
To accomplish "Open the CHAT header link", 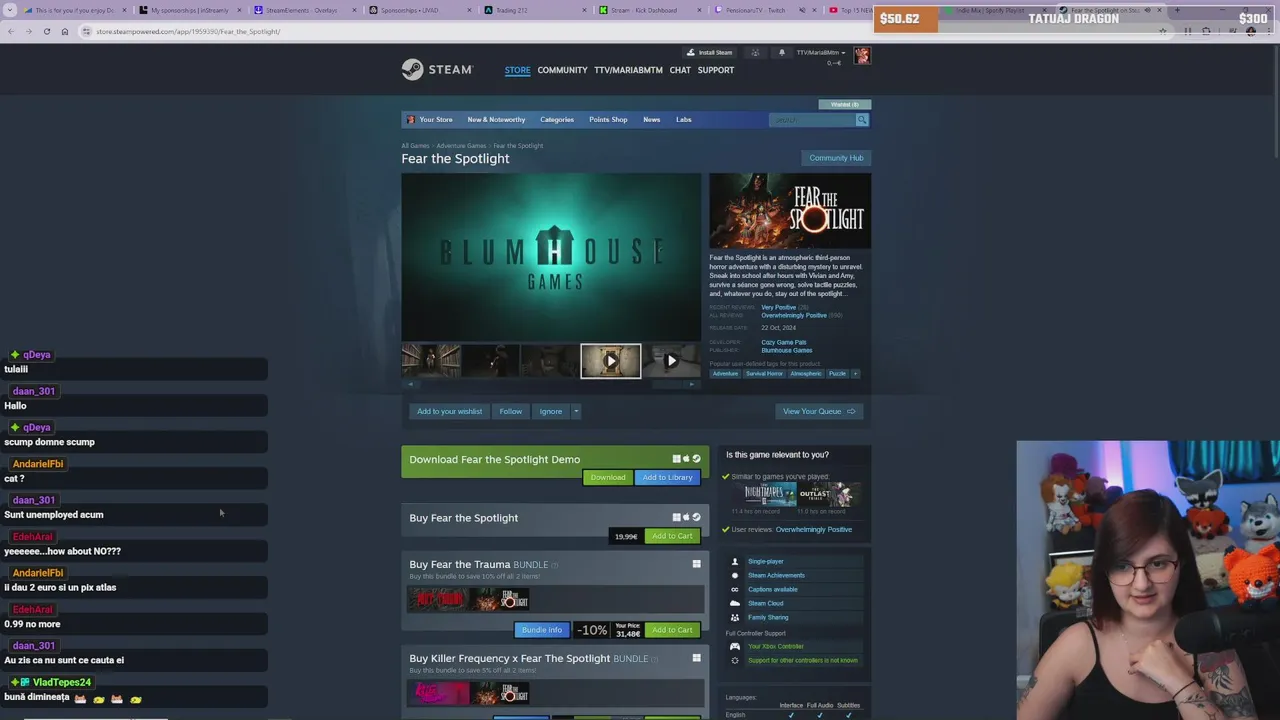I will [680, 70].
